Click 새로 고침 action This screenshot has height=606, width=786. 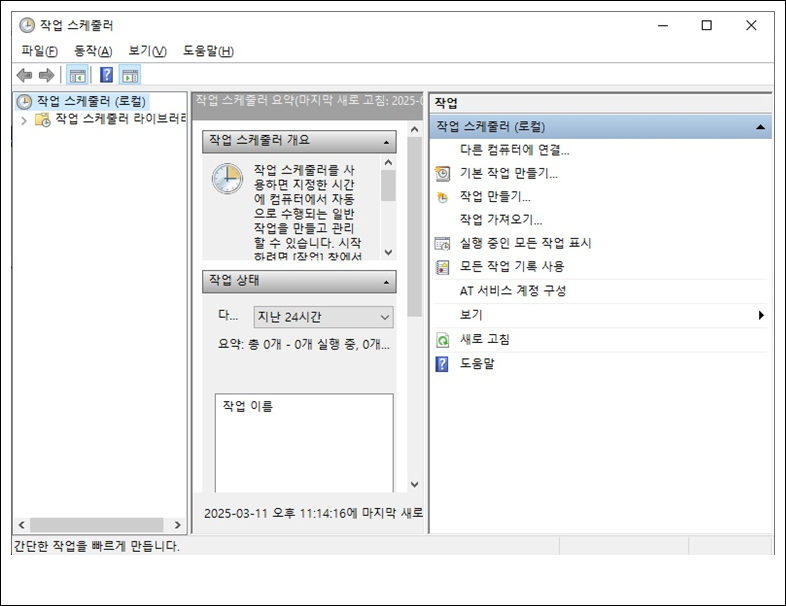click(x=485, y=340)
